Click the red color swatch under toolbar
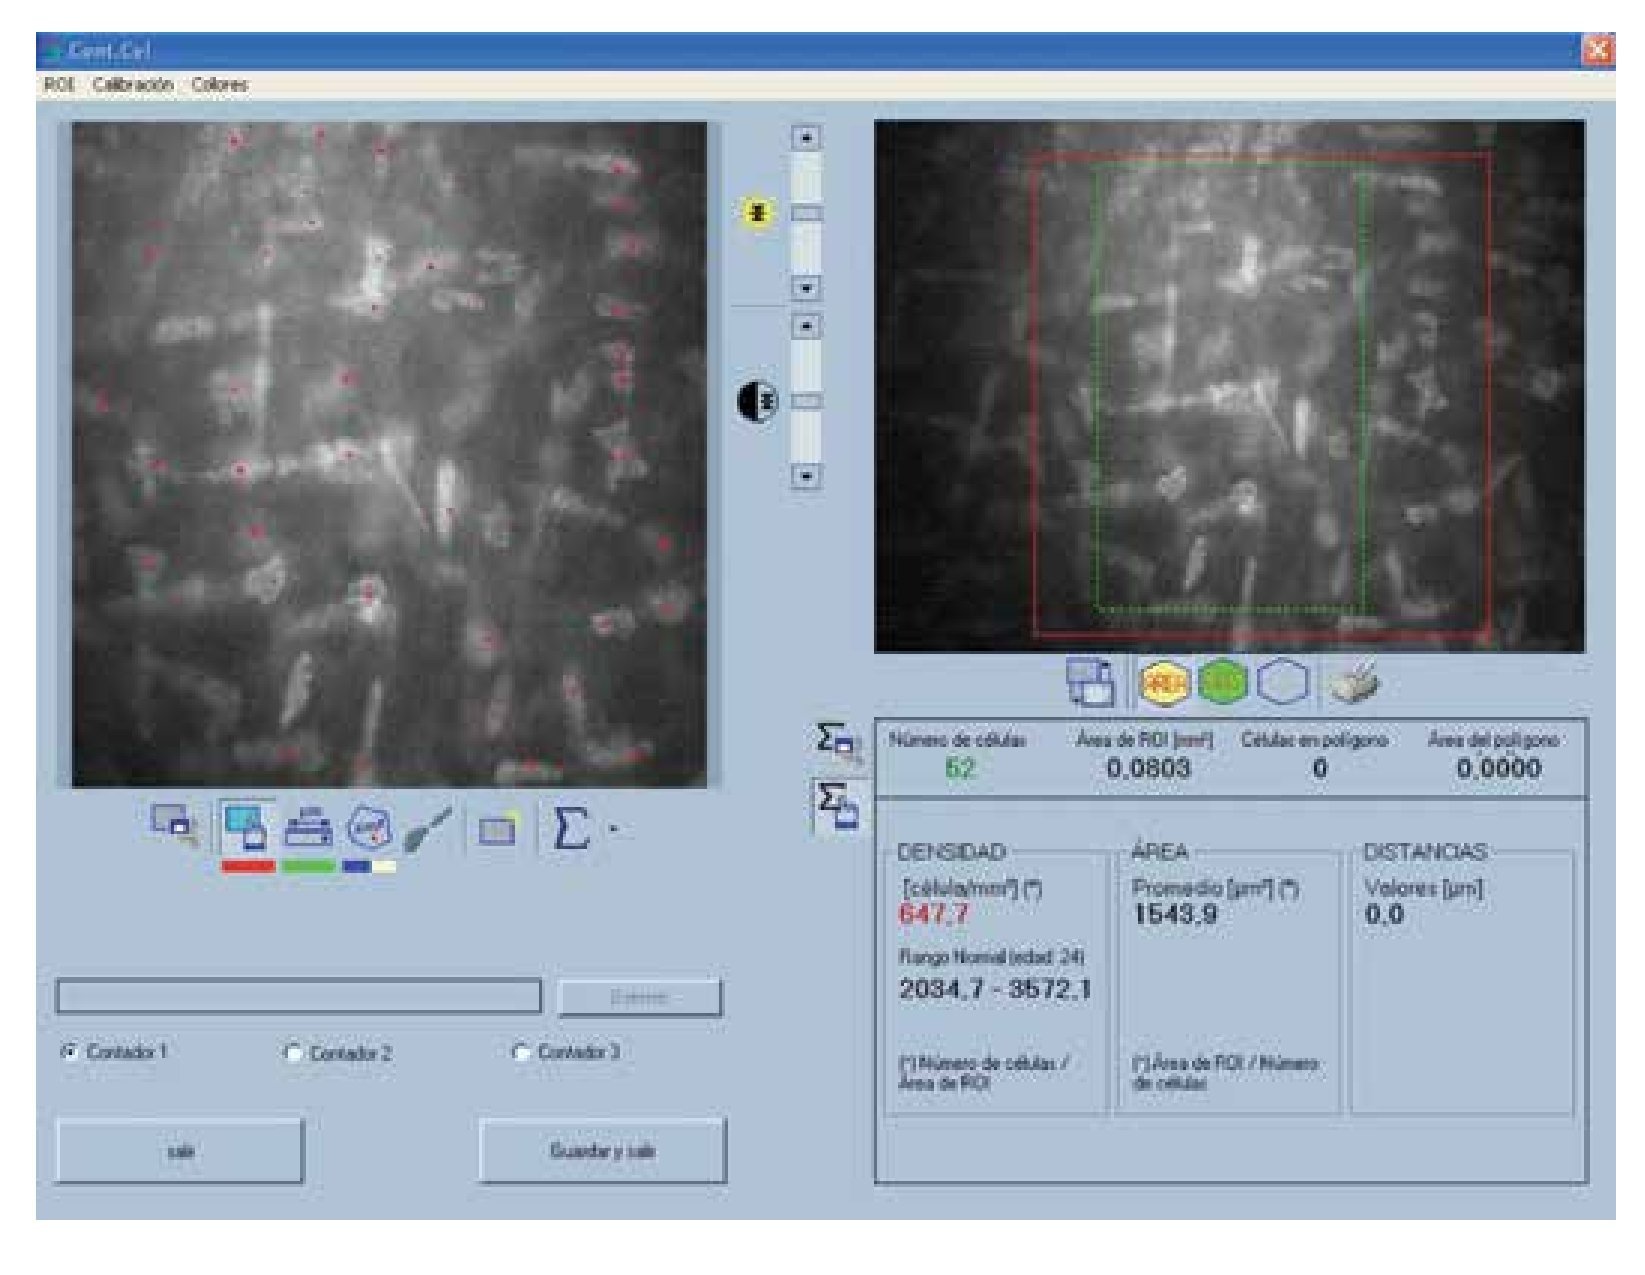Image resolution: width=1645 pixels, height=1275 pixels. click(x=247, y=866)
